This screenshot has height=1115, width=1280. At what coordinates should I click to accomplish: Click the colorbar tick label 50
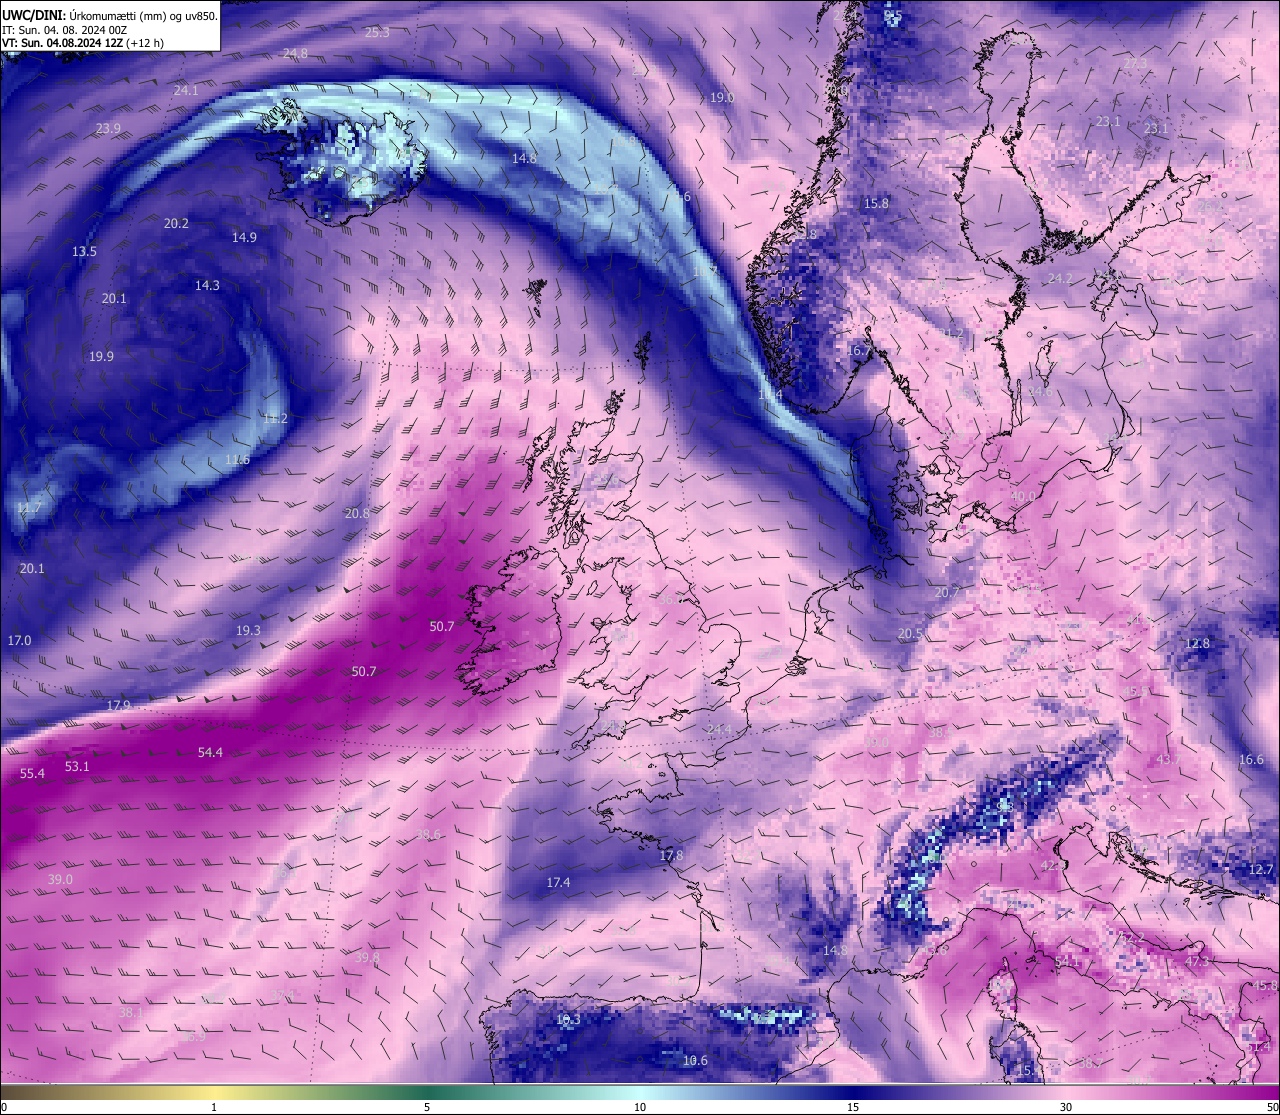pyautogui.click(x=1271, y=1107)
